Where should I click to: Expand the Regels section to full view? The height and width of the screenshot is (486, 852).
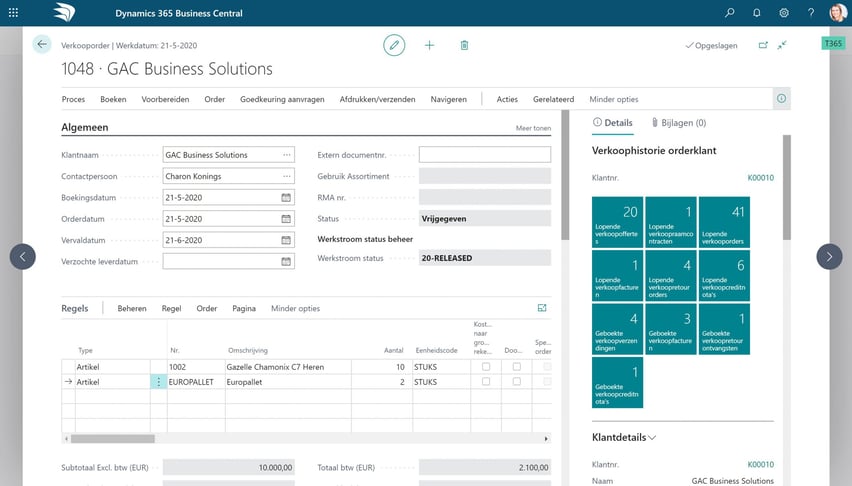point(542,308)
